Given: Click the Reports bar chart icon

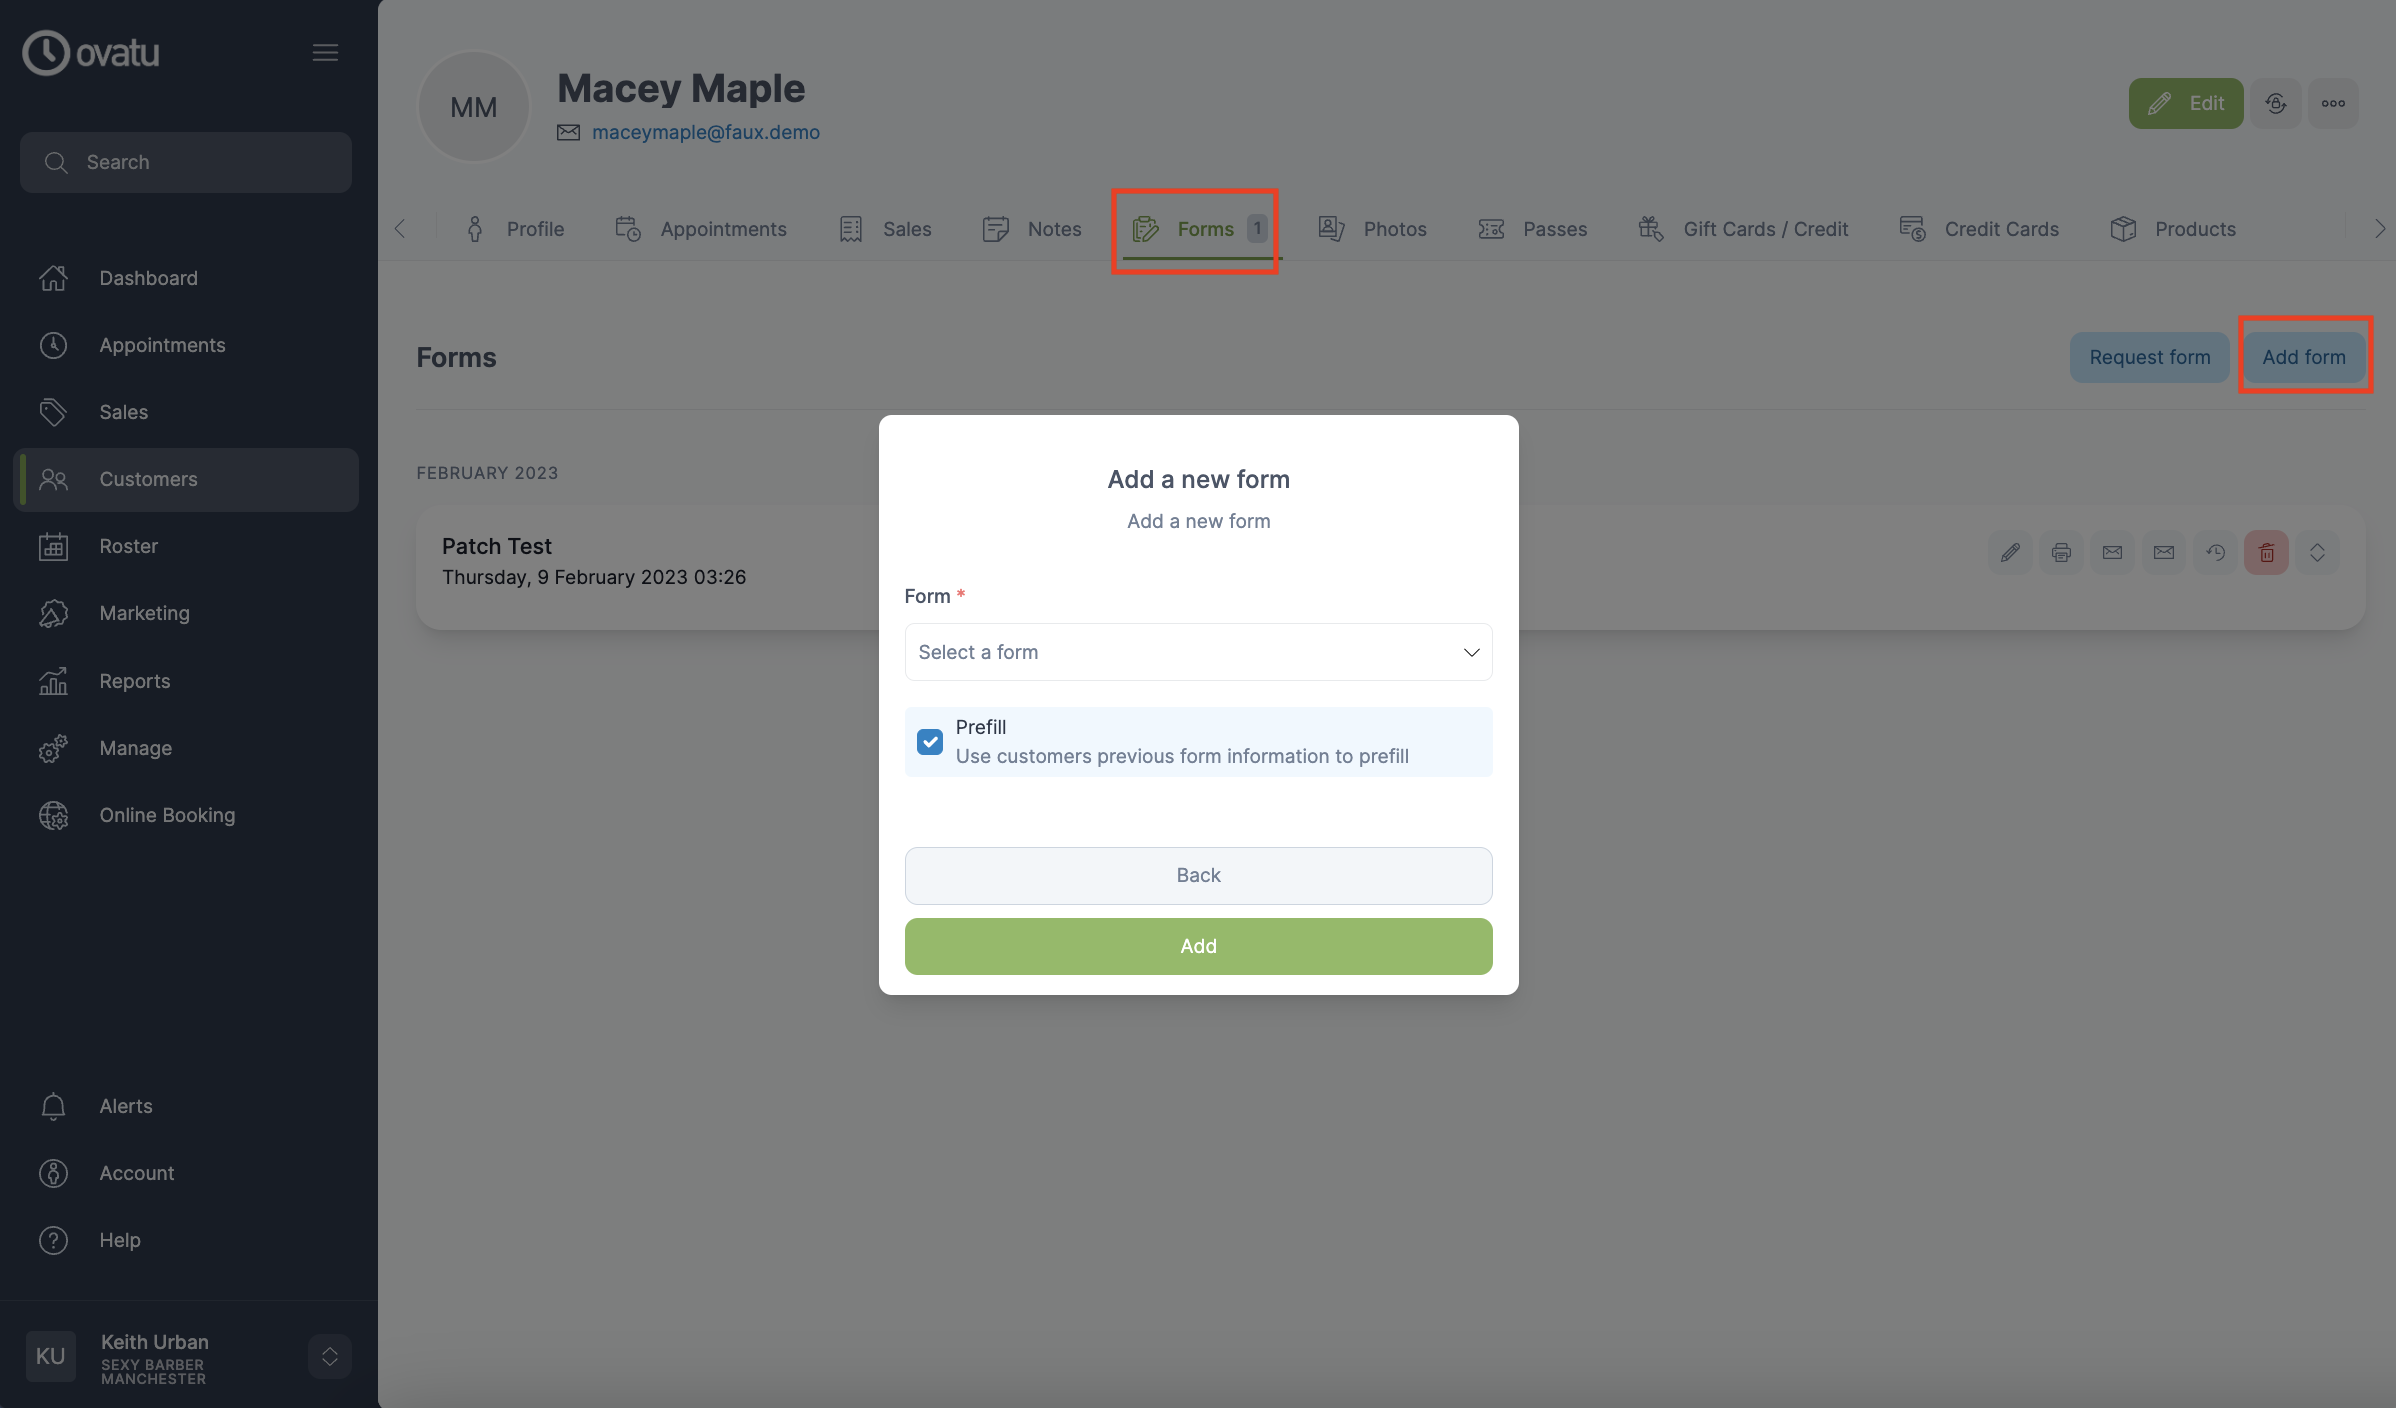Looking at the screenshot, I should (54, 681).
